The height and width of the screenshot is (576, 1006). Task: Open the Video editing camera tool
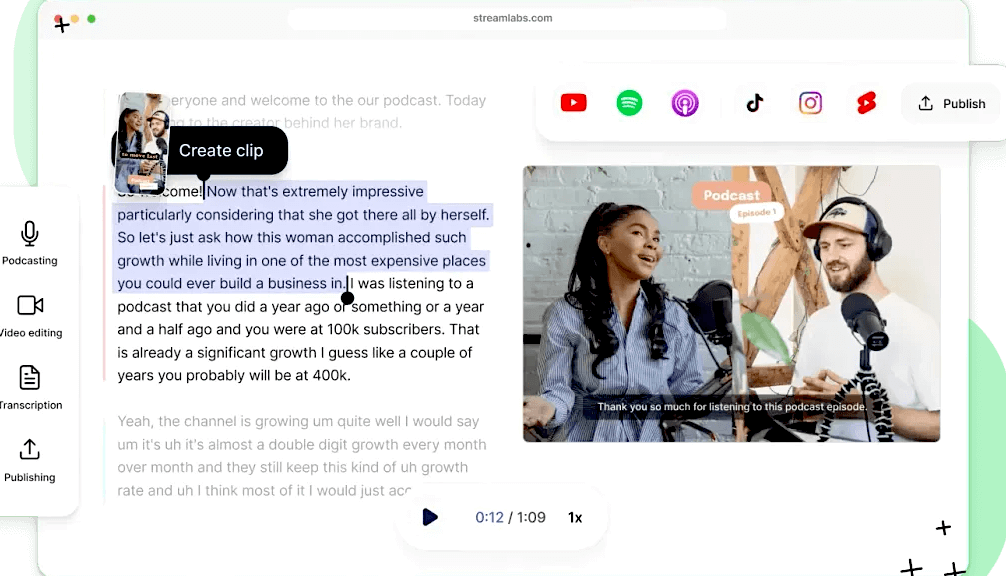30,315
